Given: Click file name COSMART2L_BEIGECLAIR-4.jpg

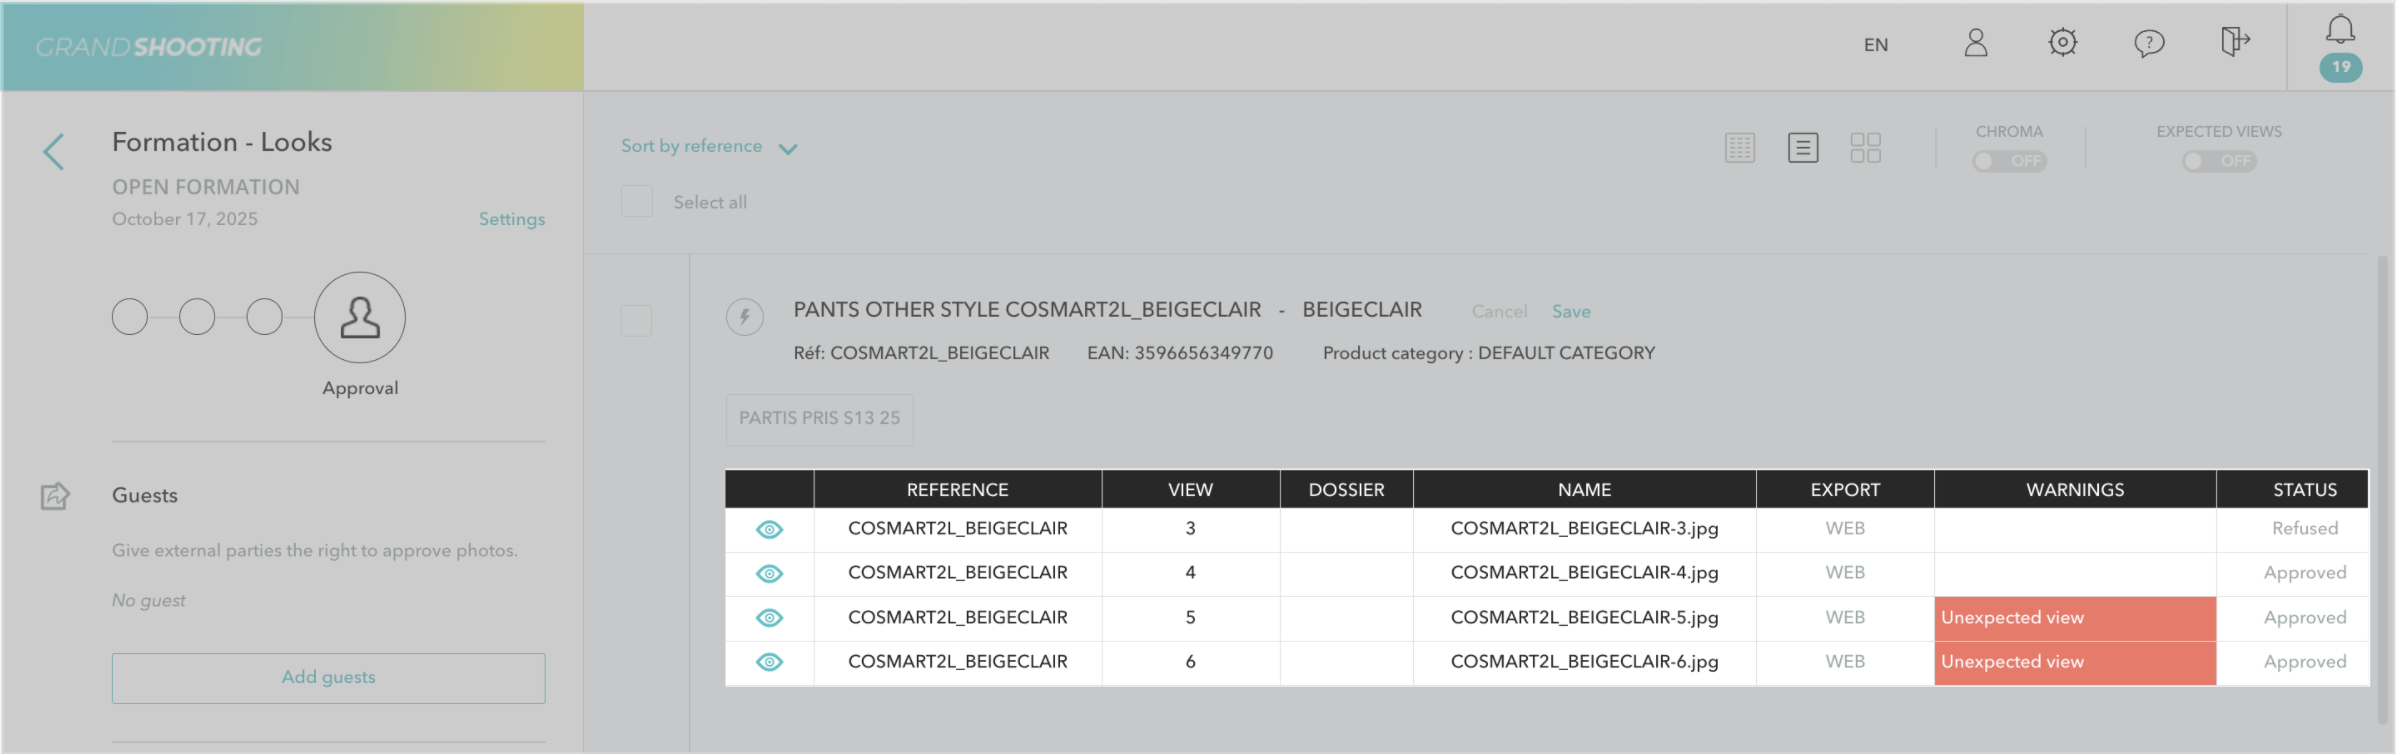Looking at the screenshot, I should click(1584, 573).
